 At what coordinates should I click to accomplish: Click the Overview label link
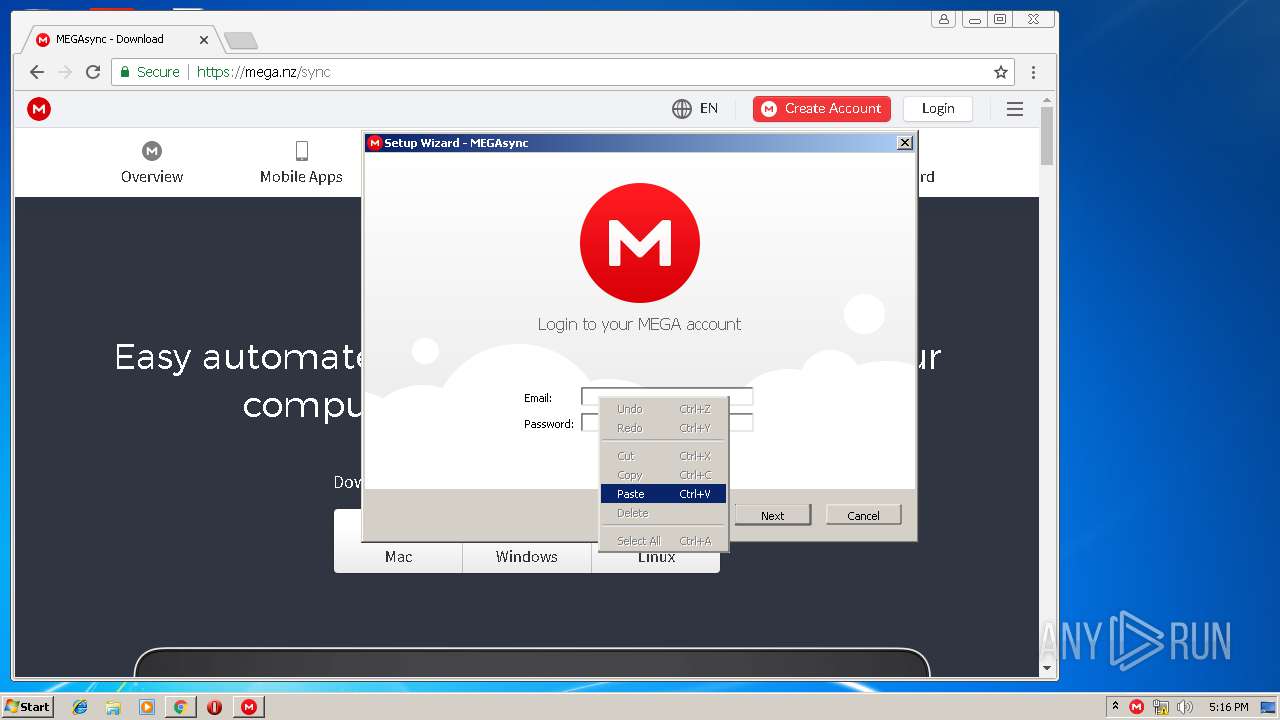(152, 177)
